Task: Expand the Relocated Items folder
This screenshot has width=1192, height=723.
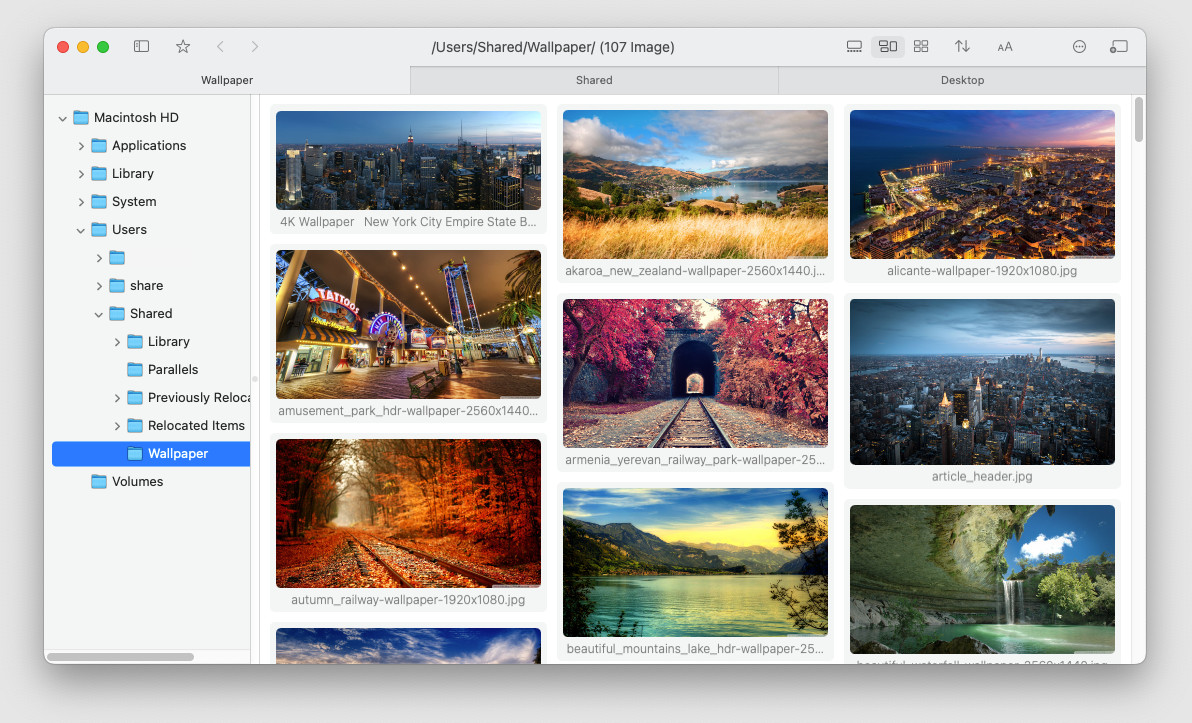Action: coord(117,426)
